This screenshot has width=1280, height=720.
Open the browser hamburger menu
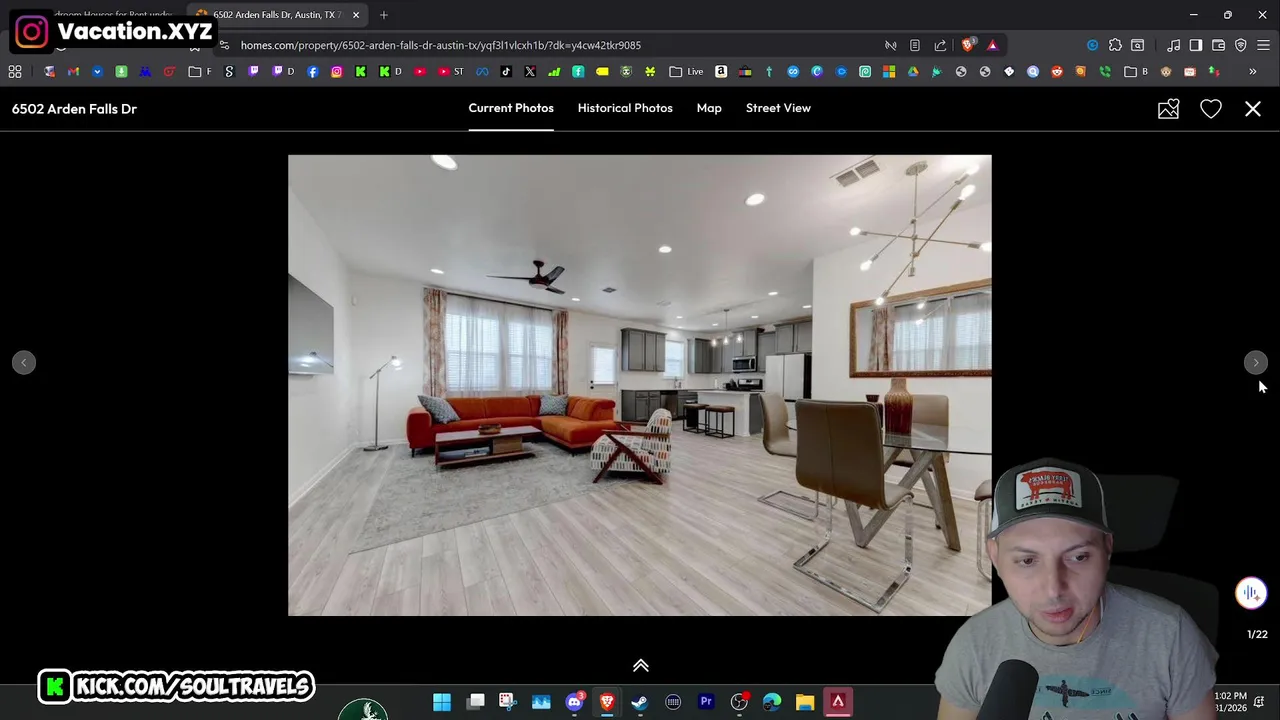[1263, 45]
